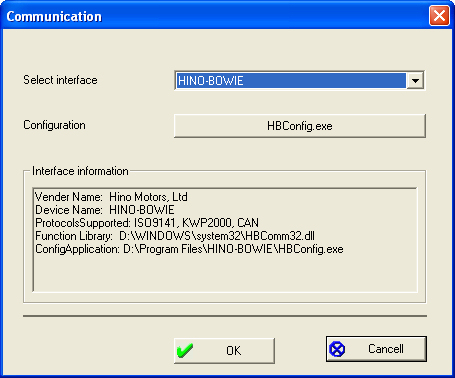Screen dimensions: 455x378
Task: Confirm with the OK button
Action: coord(224,351)
